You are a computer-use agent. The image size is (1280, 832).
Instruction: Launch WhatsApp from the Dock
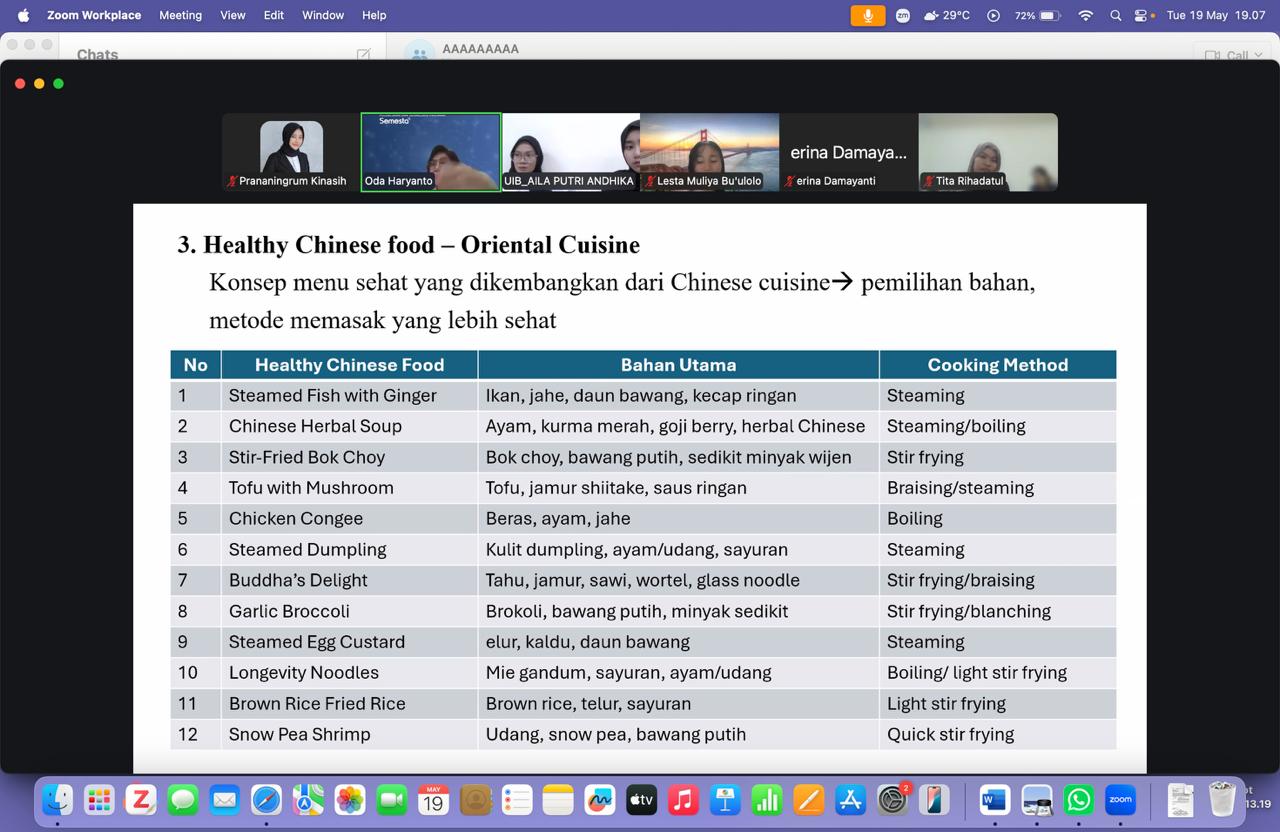pyautogui.click(x=1079, y=800)
